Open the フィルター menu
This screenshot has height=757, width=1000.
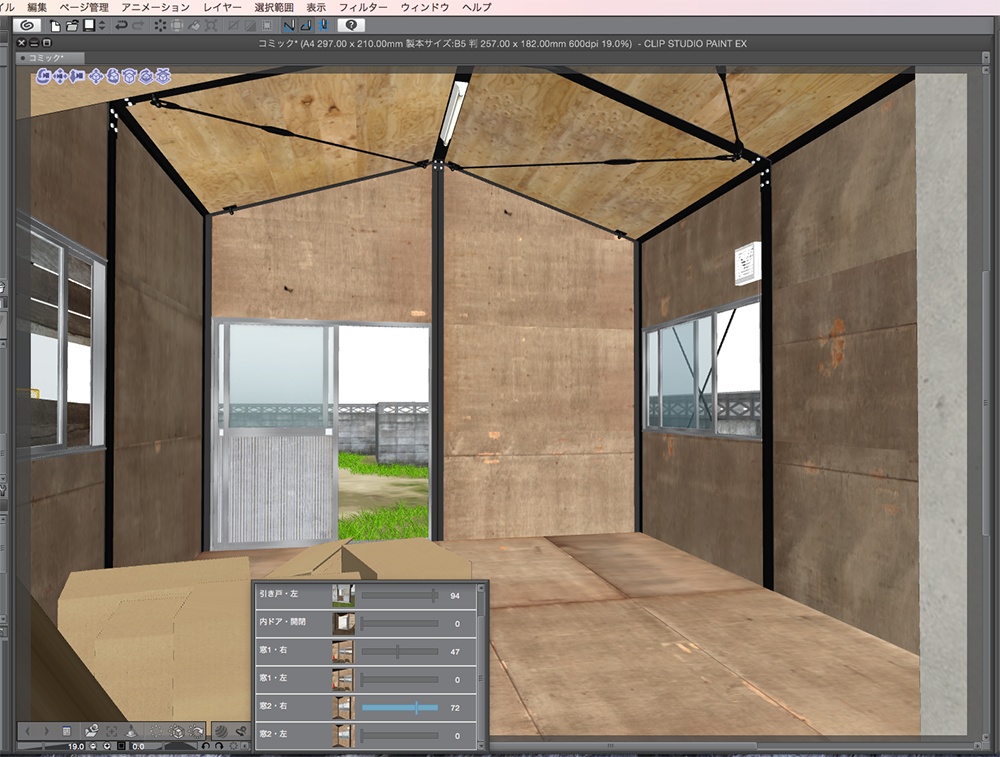point(363,7)
